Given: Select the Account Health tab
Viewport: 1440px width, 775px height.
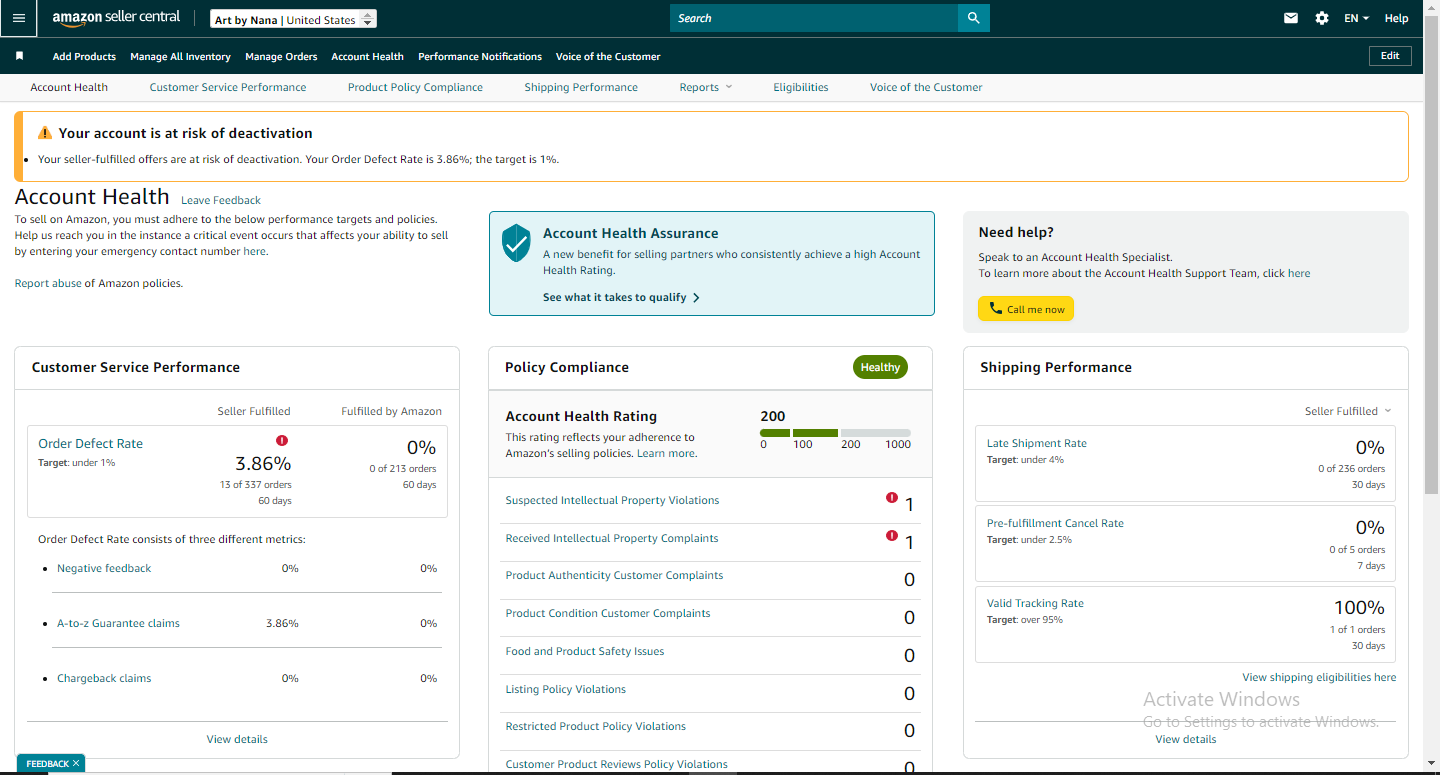Looking at the screenshot, I should click(69, 87).
